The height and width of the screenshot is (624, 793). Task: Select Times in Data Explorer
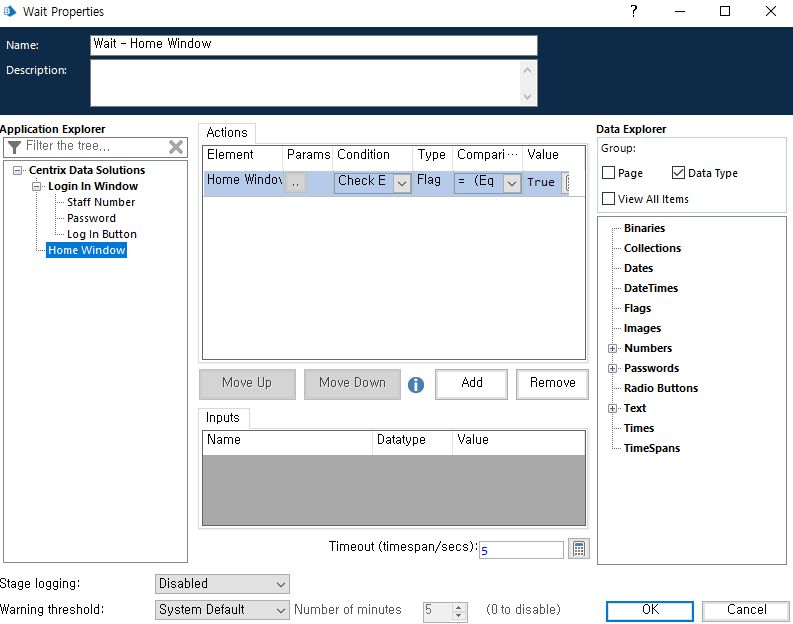(639, 428)
